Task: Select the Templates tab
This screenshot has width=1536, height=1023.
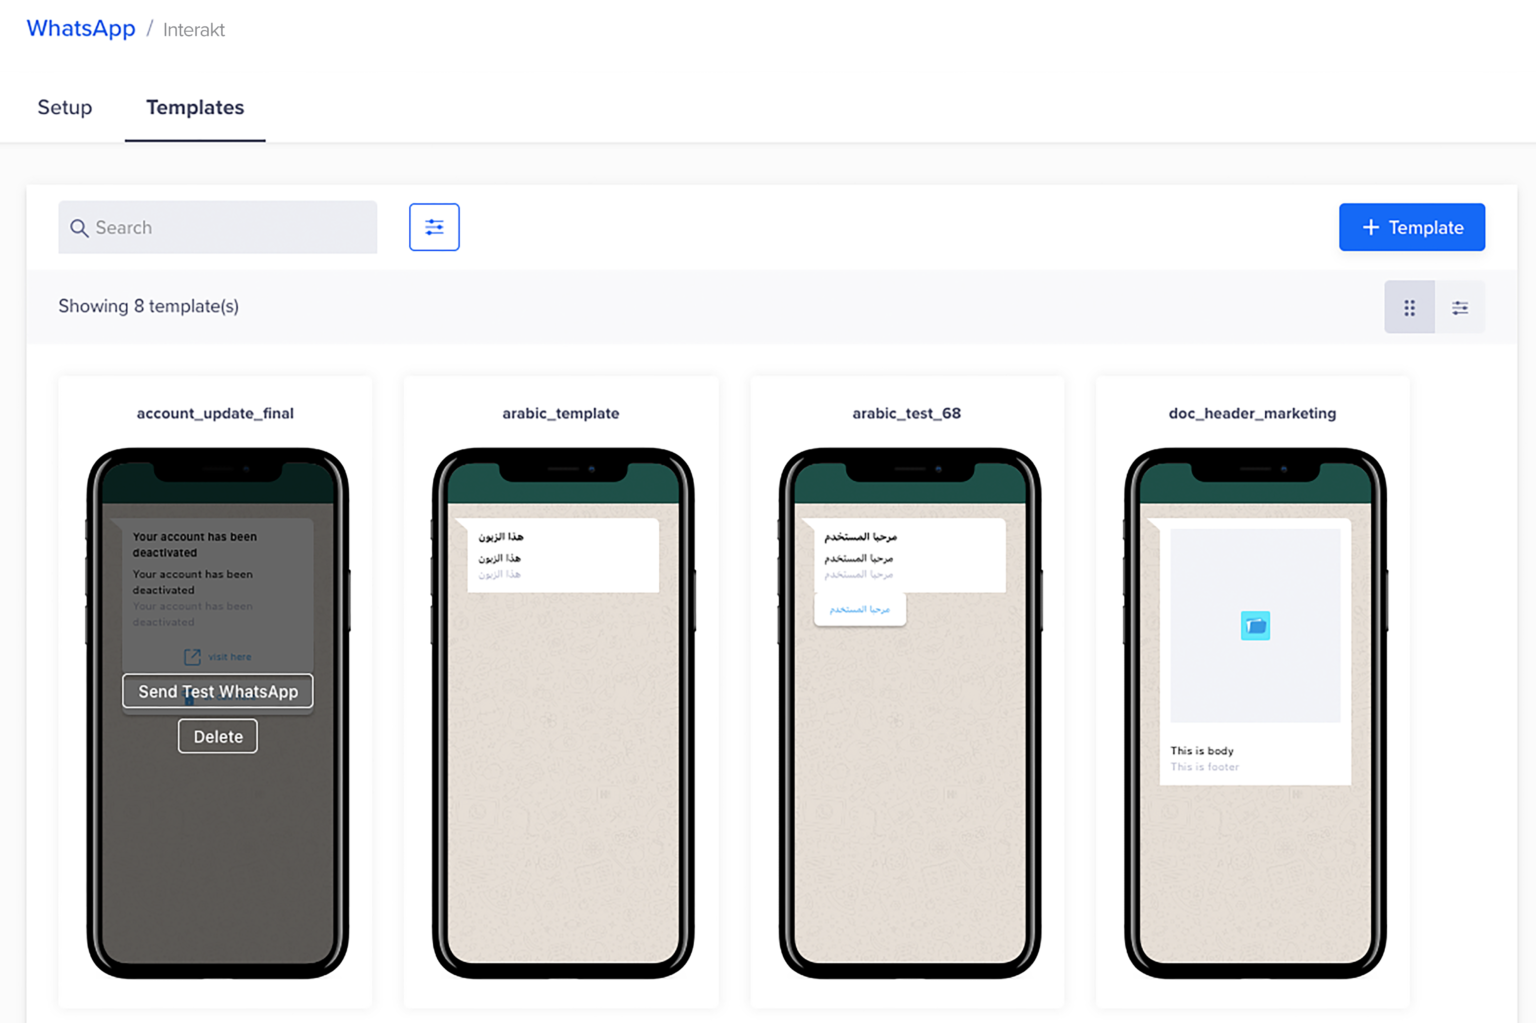Action: 195,107
